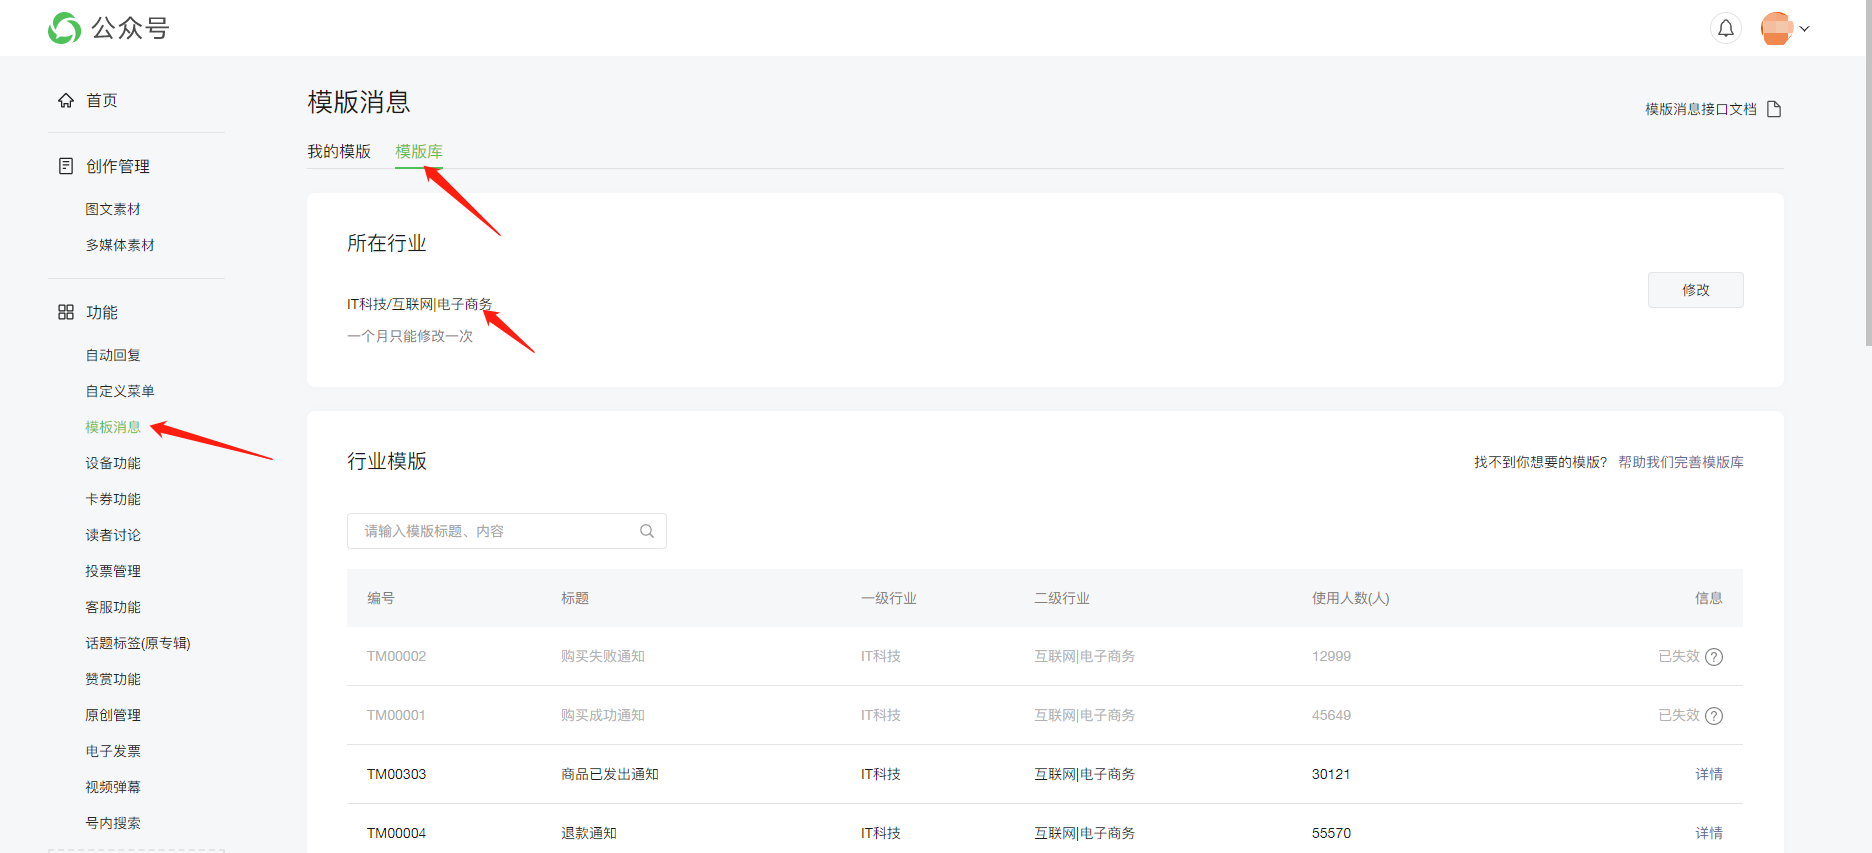Image resolution: width=1872 pixels, height=853 pixels.
Task: Click the document icon next to 模版消息接口文档
Action: (x=1774, y=109)
